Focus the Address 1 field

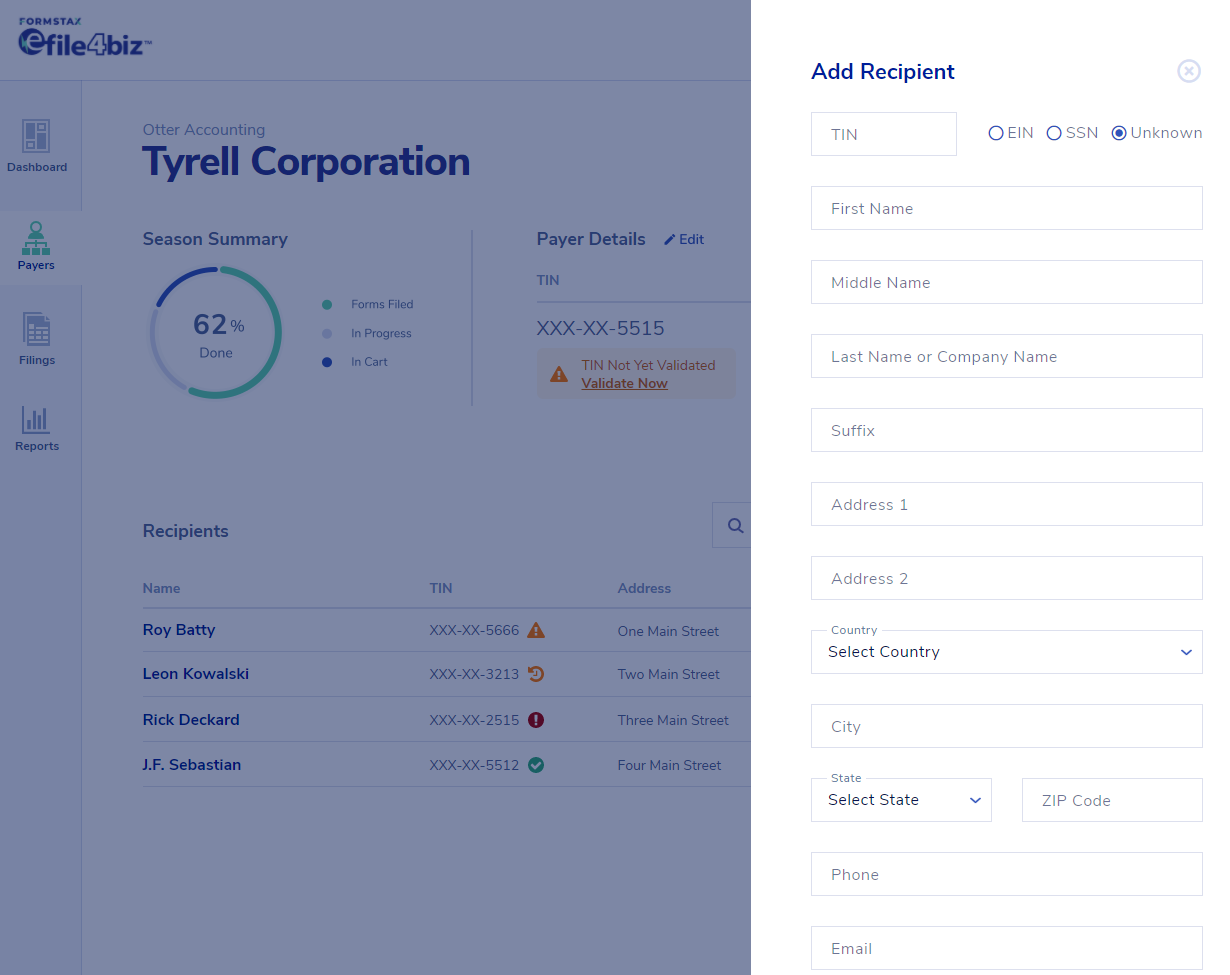[x=1007, y=504]
